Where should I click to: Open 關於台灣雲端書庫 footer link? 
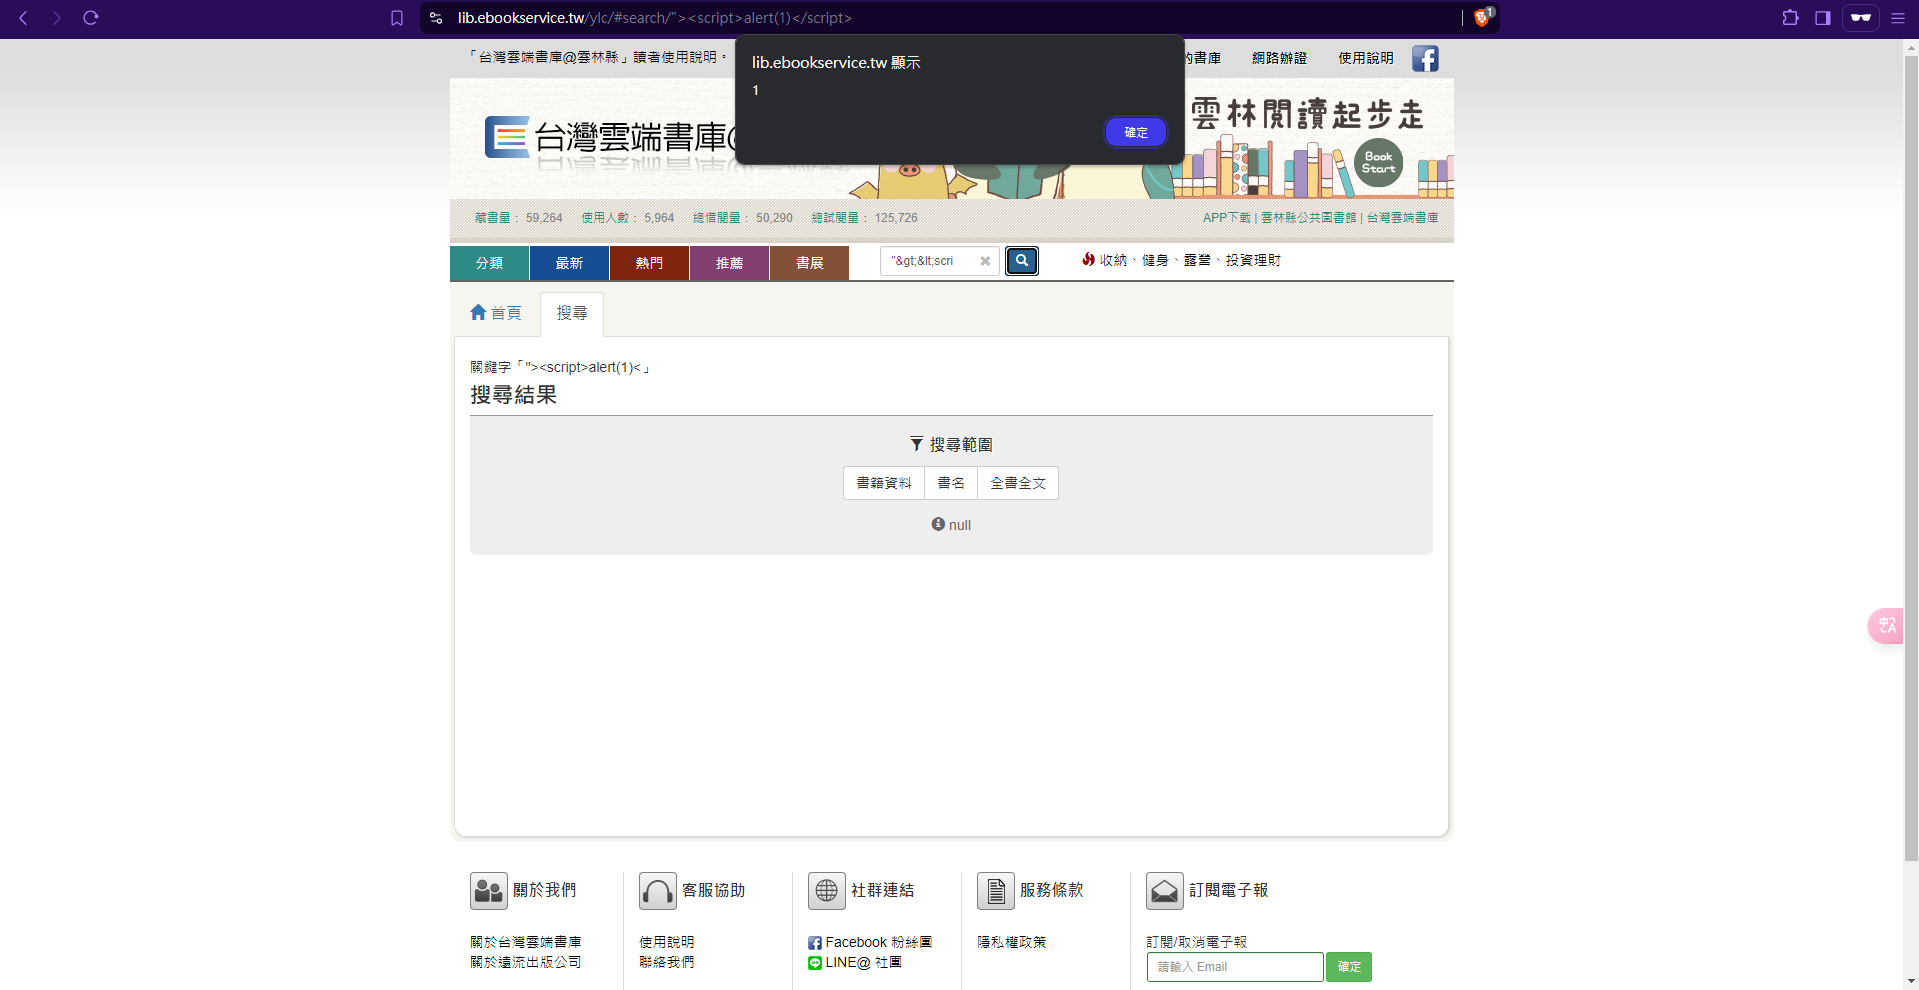[526, 942]
